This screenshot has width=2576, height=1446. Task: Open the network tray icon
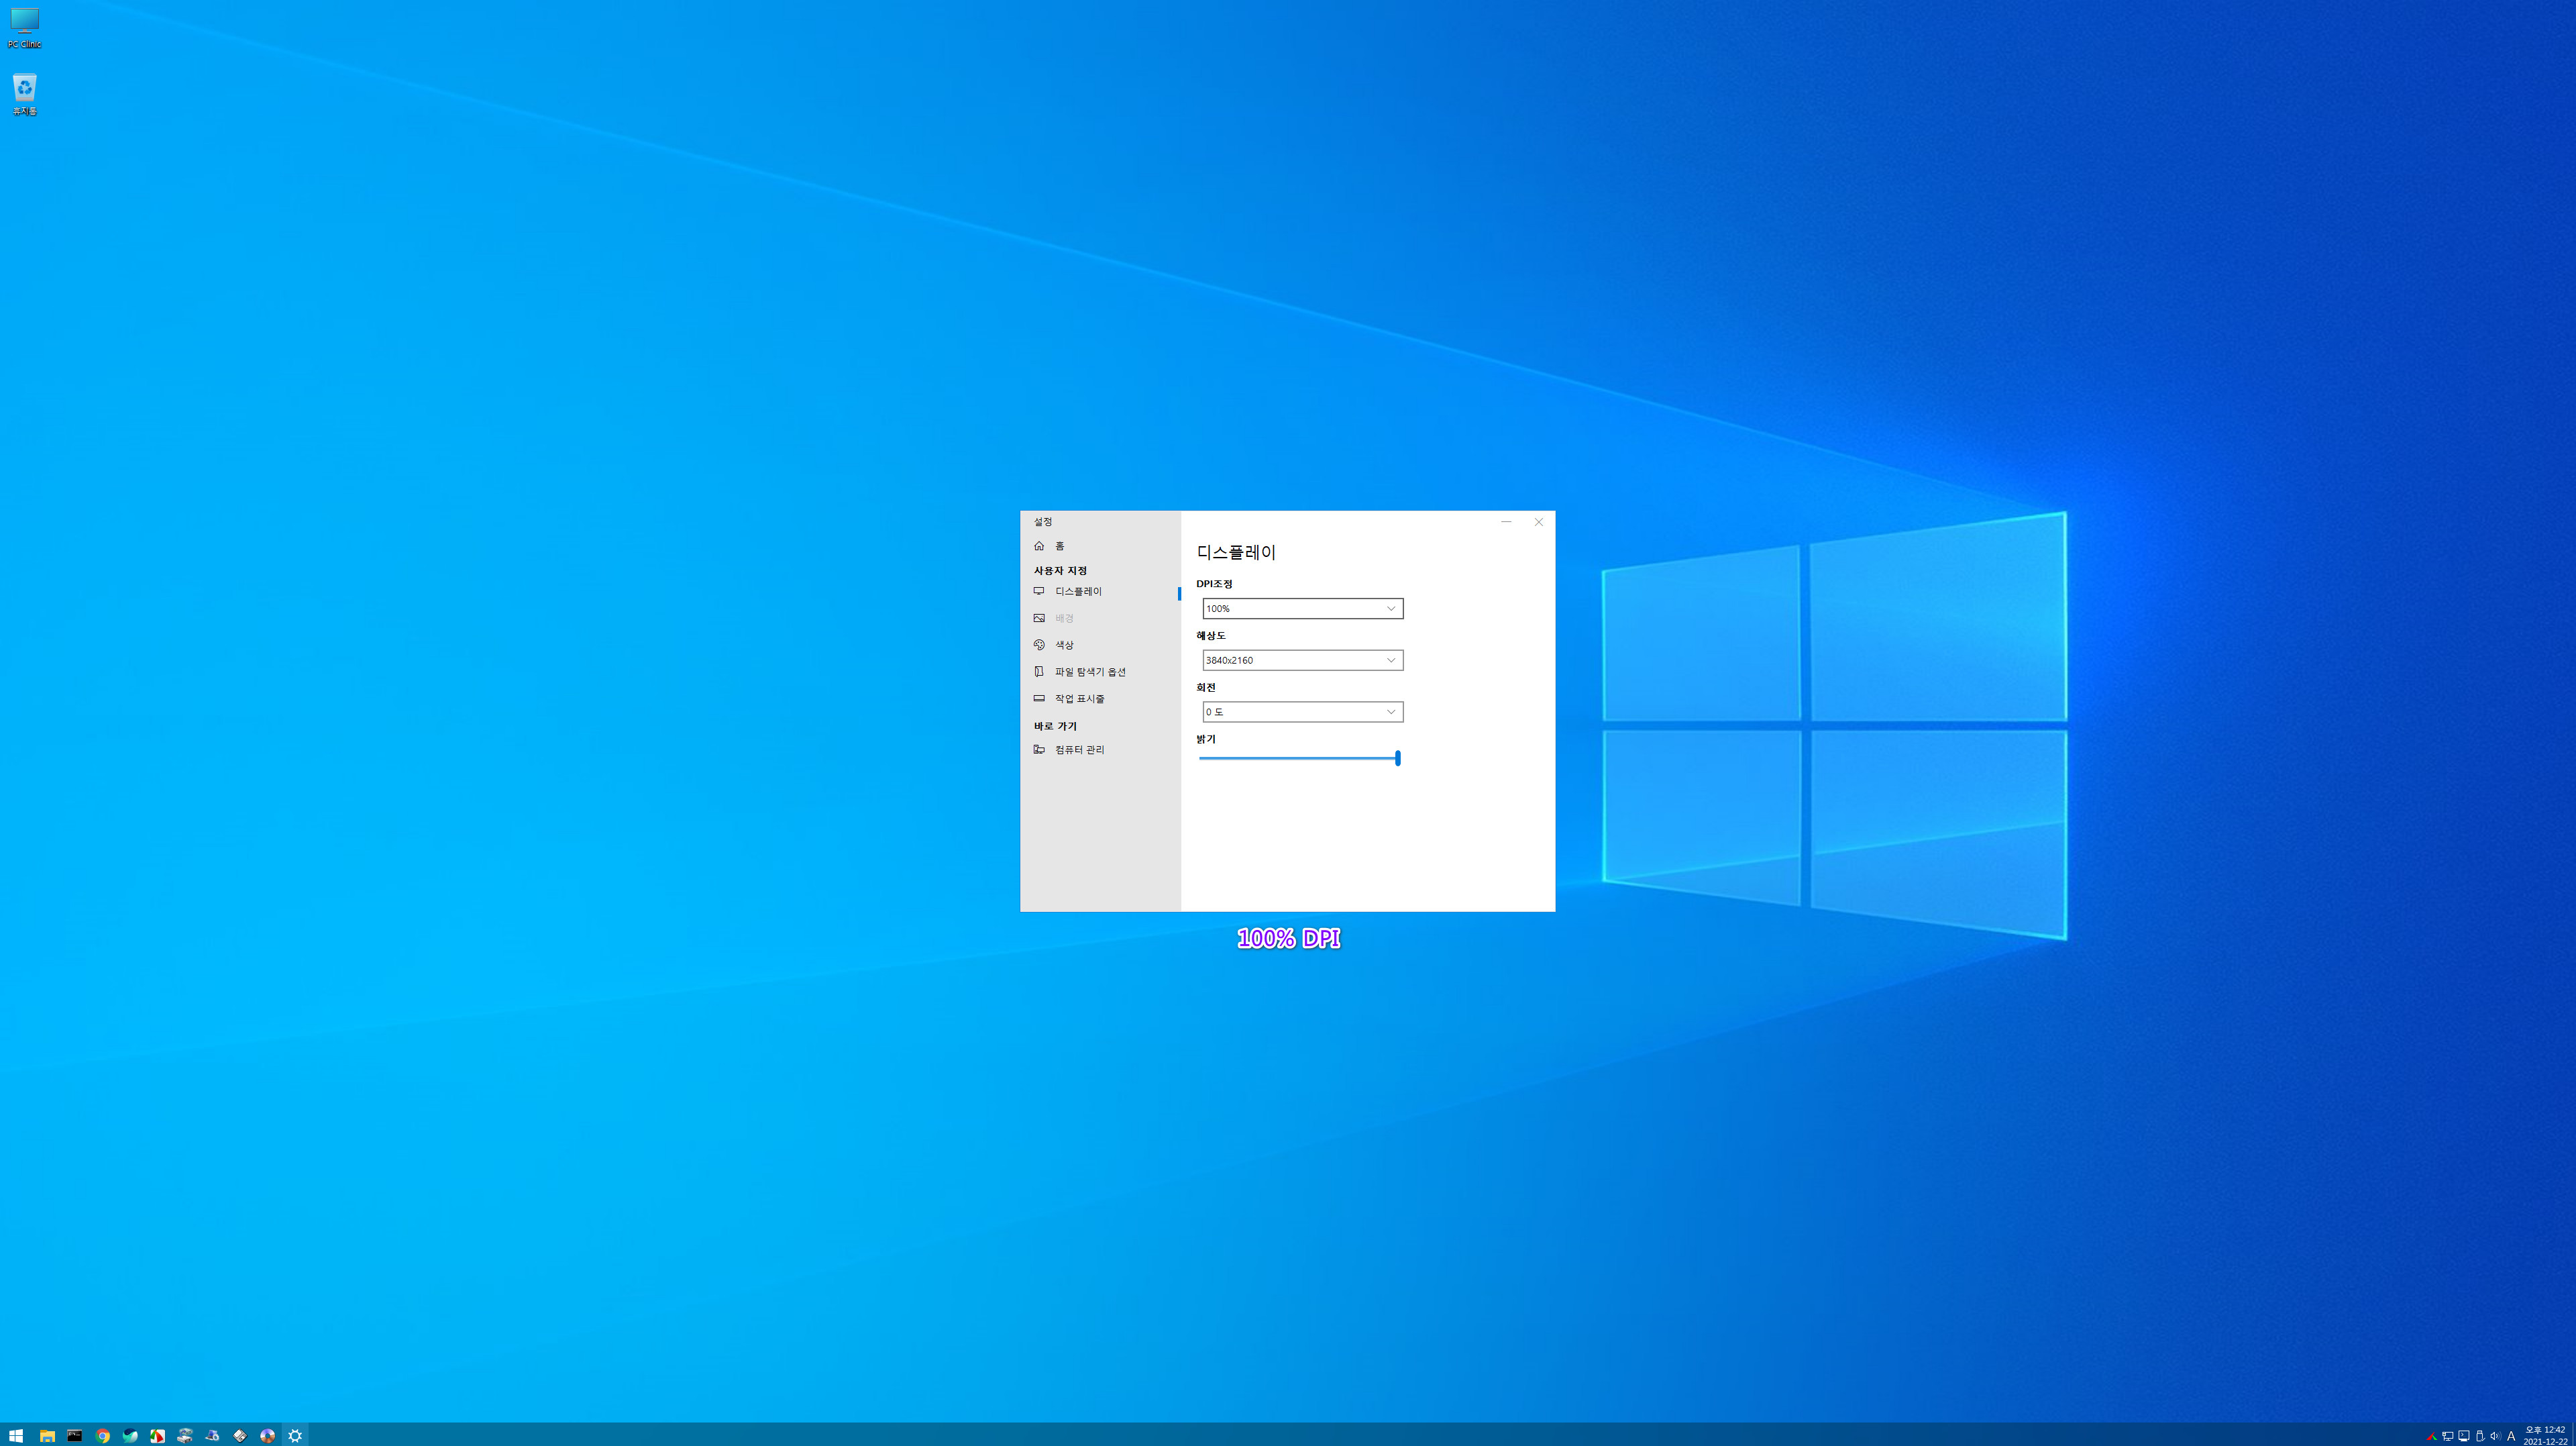tap(2448, 1436)
